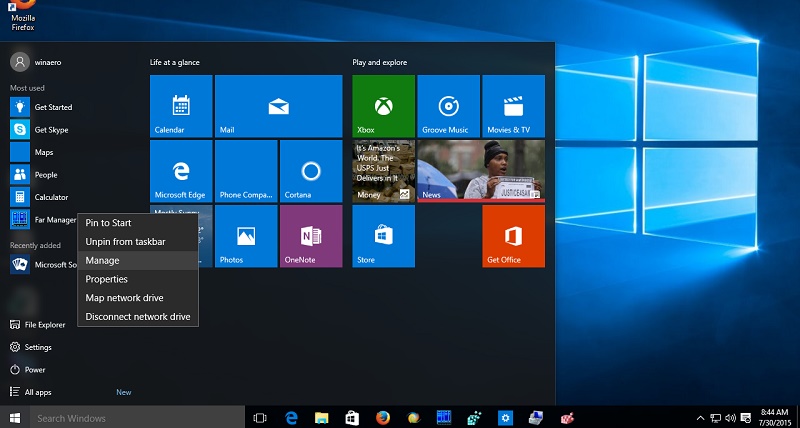Open the Mail tile

click(x=279, y=106)
